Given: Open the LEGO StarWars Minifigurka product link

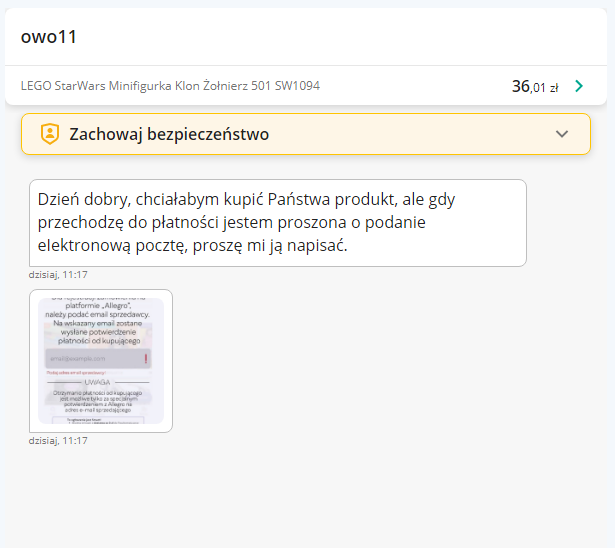Looking at the screenshot, I should tap(170, 86).
